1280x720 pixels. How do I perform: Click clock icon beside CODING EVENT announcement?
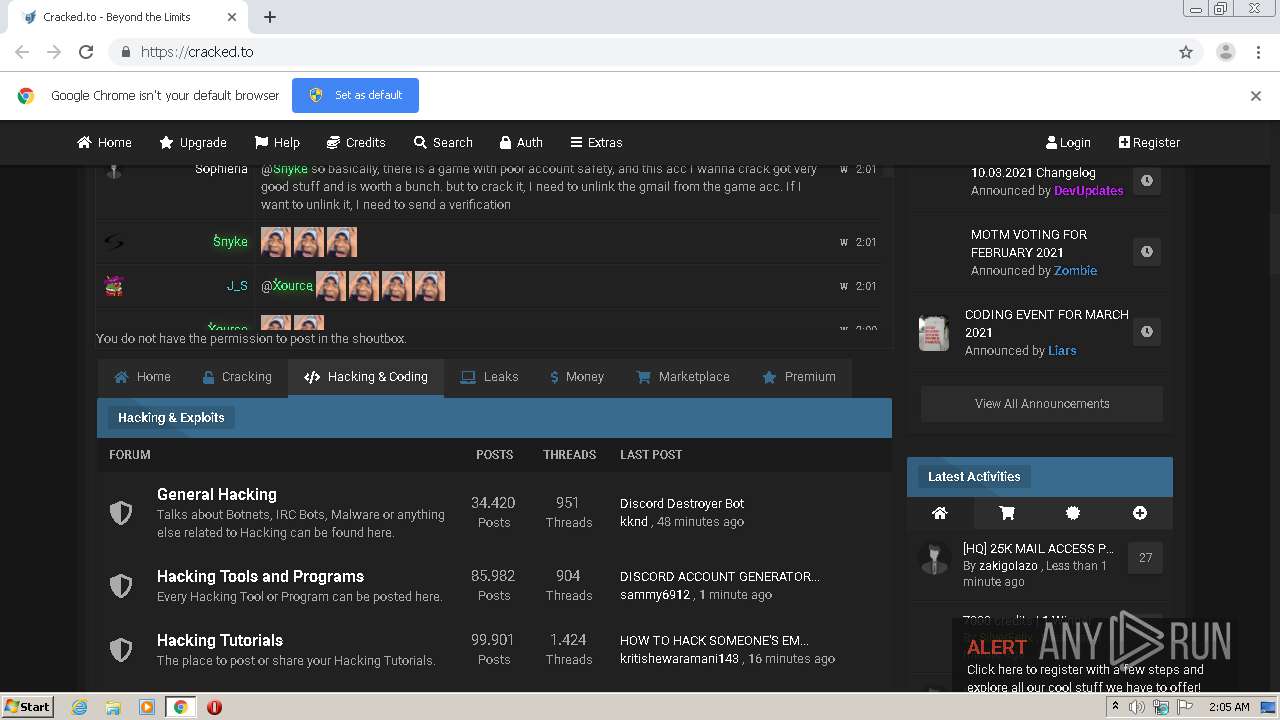[1147, 331]
